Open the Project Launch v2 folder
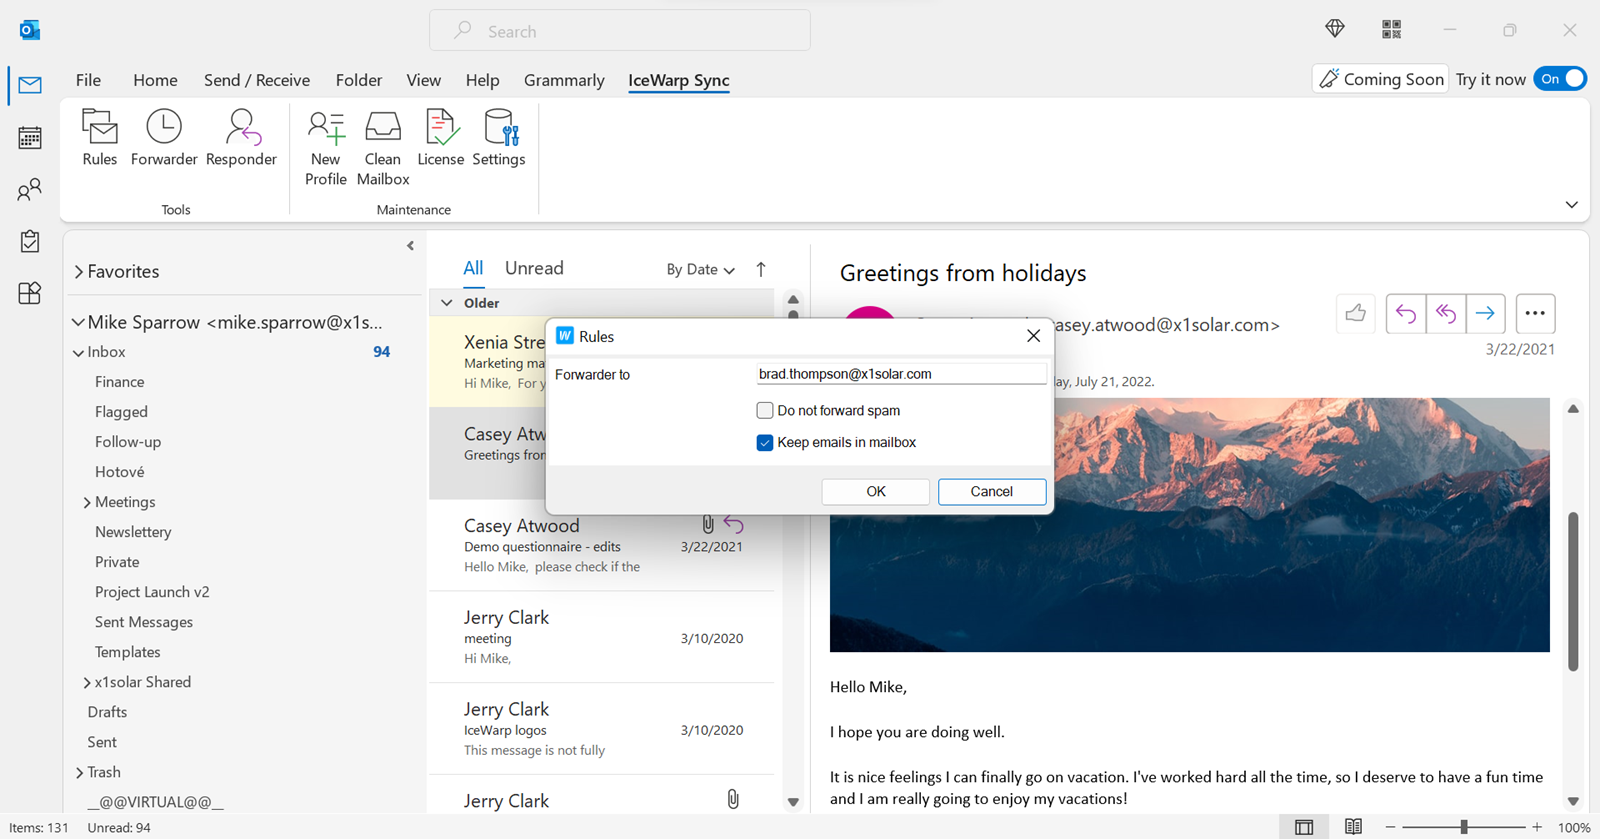Viewport: 1600px width, 839px height. coord(152,592)
